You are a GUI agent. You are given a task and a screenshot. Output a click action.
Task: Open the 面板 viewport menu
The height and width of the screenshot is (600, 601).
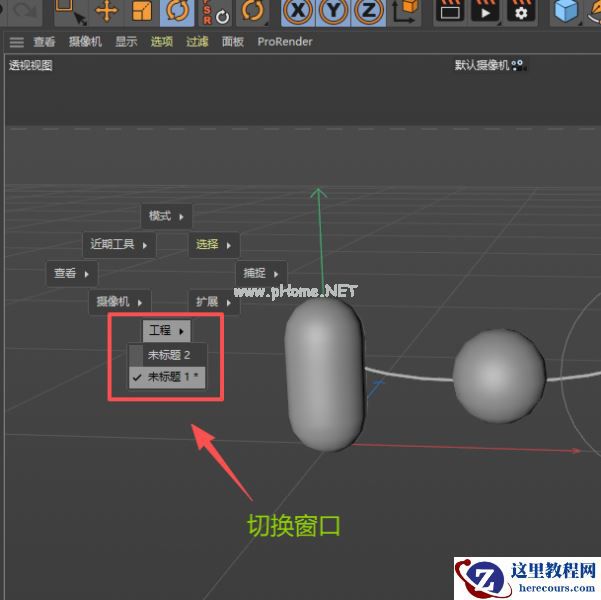(x=233, y=41)
